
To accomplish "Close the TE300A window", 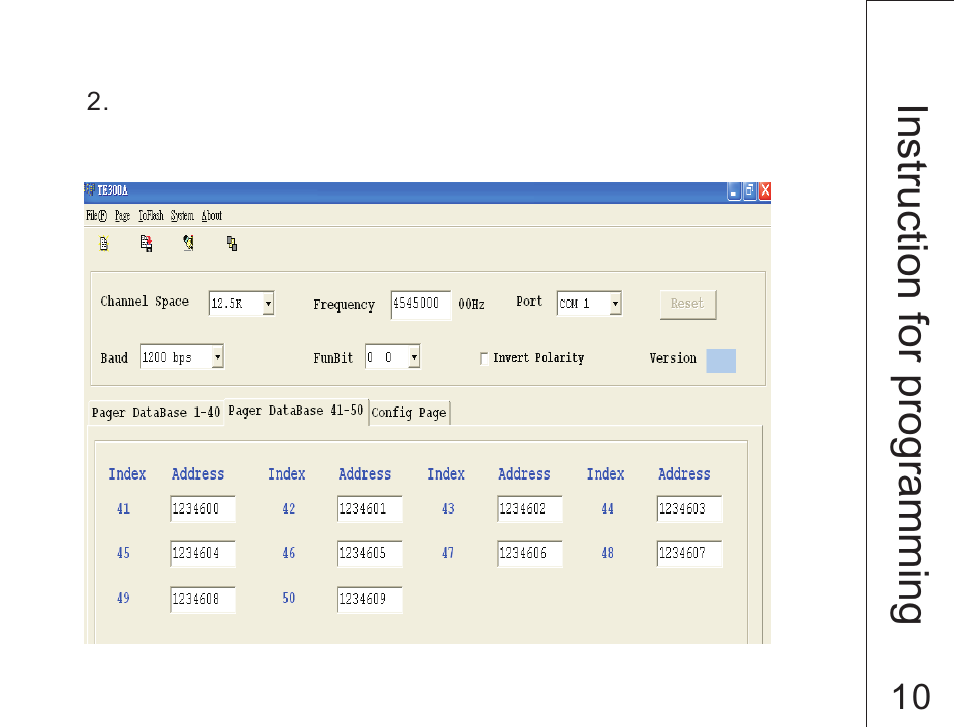I will (x=765, y=192).
